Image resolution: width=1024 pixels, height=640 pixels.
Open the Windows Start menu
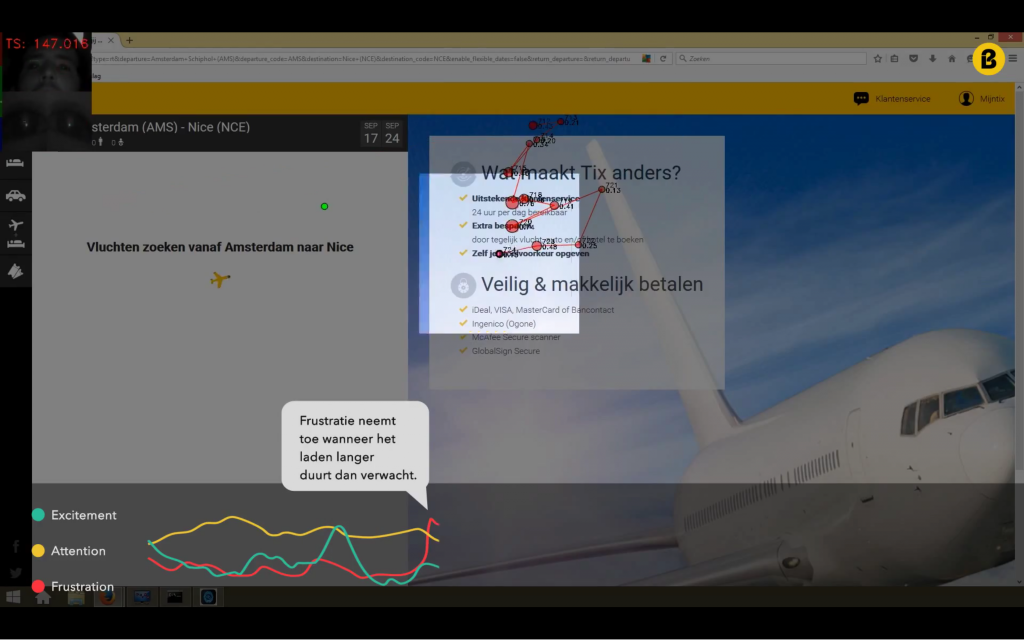(x=13, y=597)
